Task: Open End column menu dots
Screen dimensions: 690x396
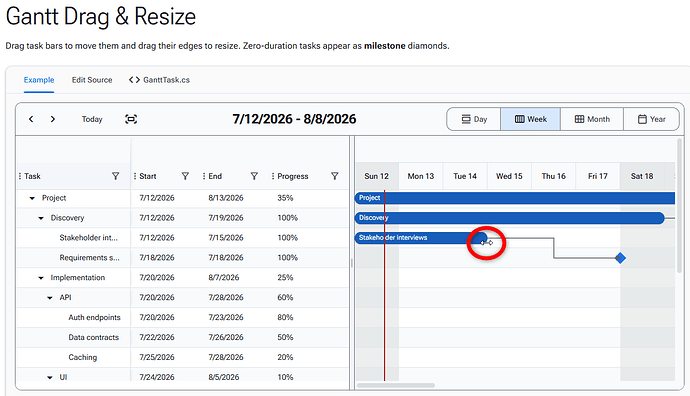Action: coord(204,176)
